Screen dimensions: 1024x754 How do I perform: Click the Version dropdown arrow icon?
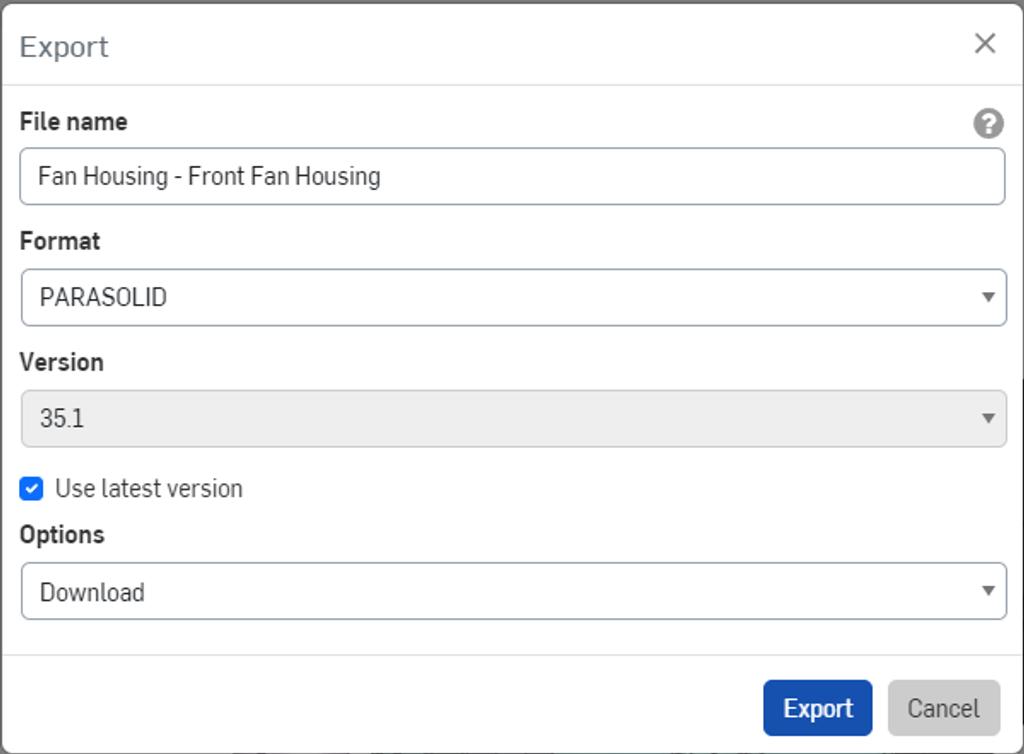tap(988, 418)
